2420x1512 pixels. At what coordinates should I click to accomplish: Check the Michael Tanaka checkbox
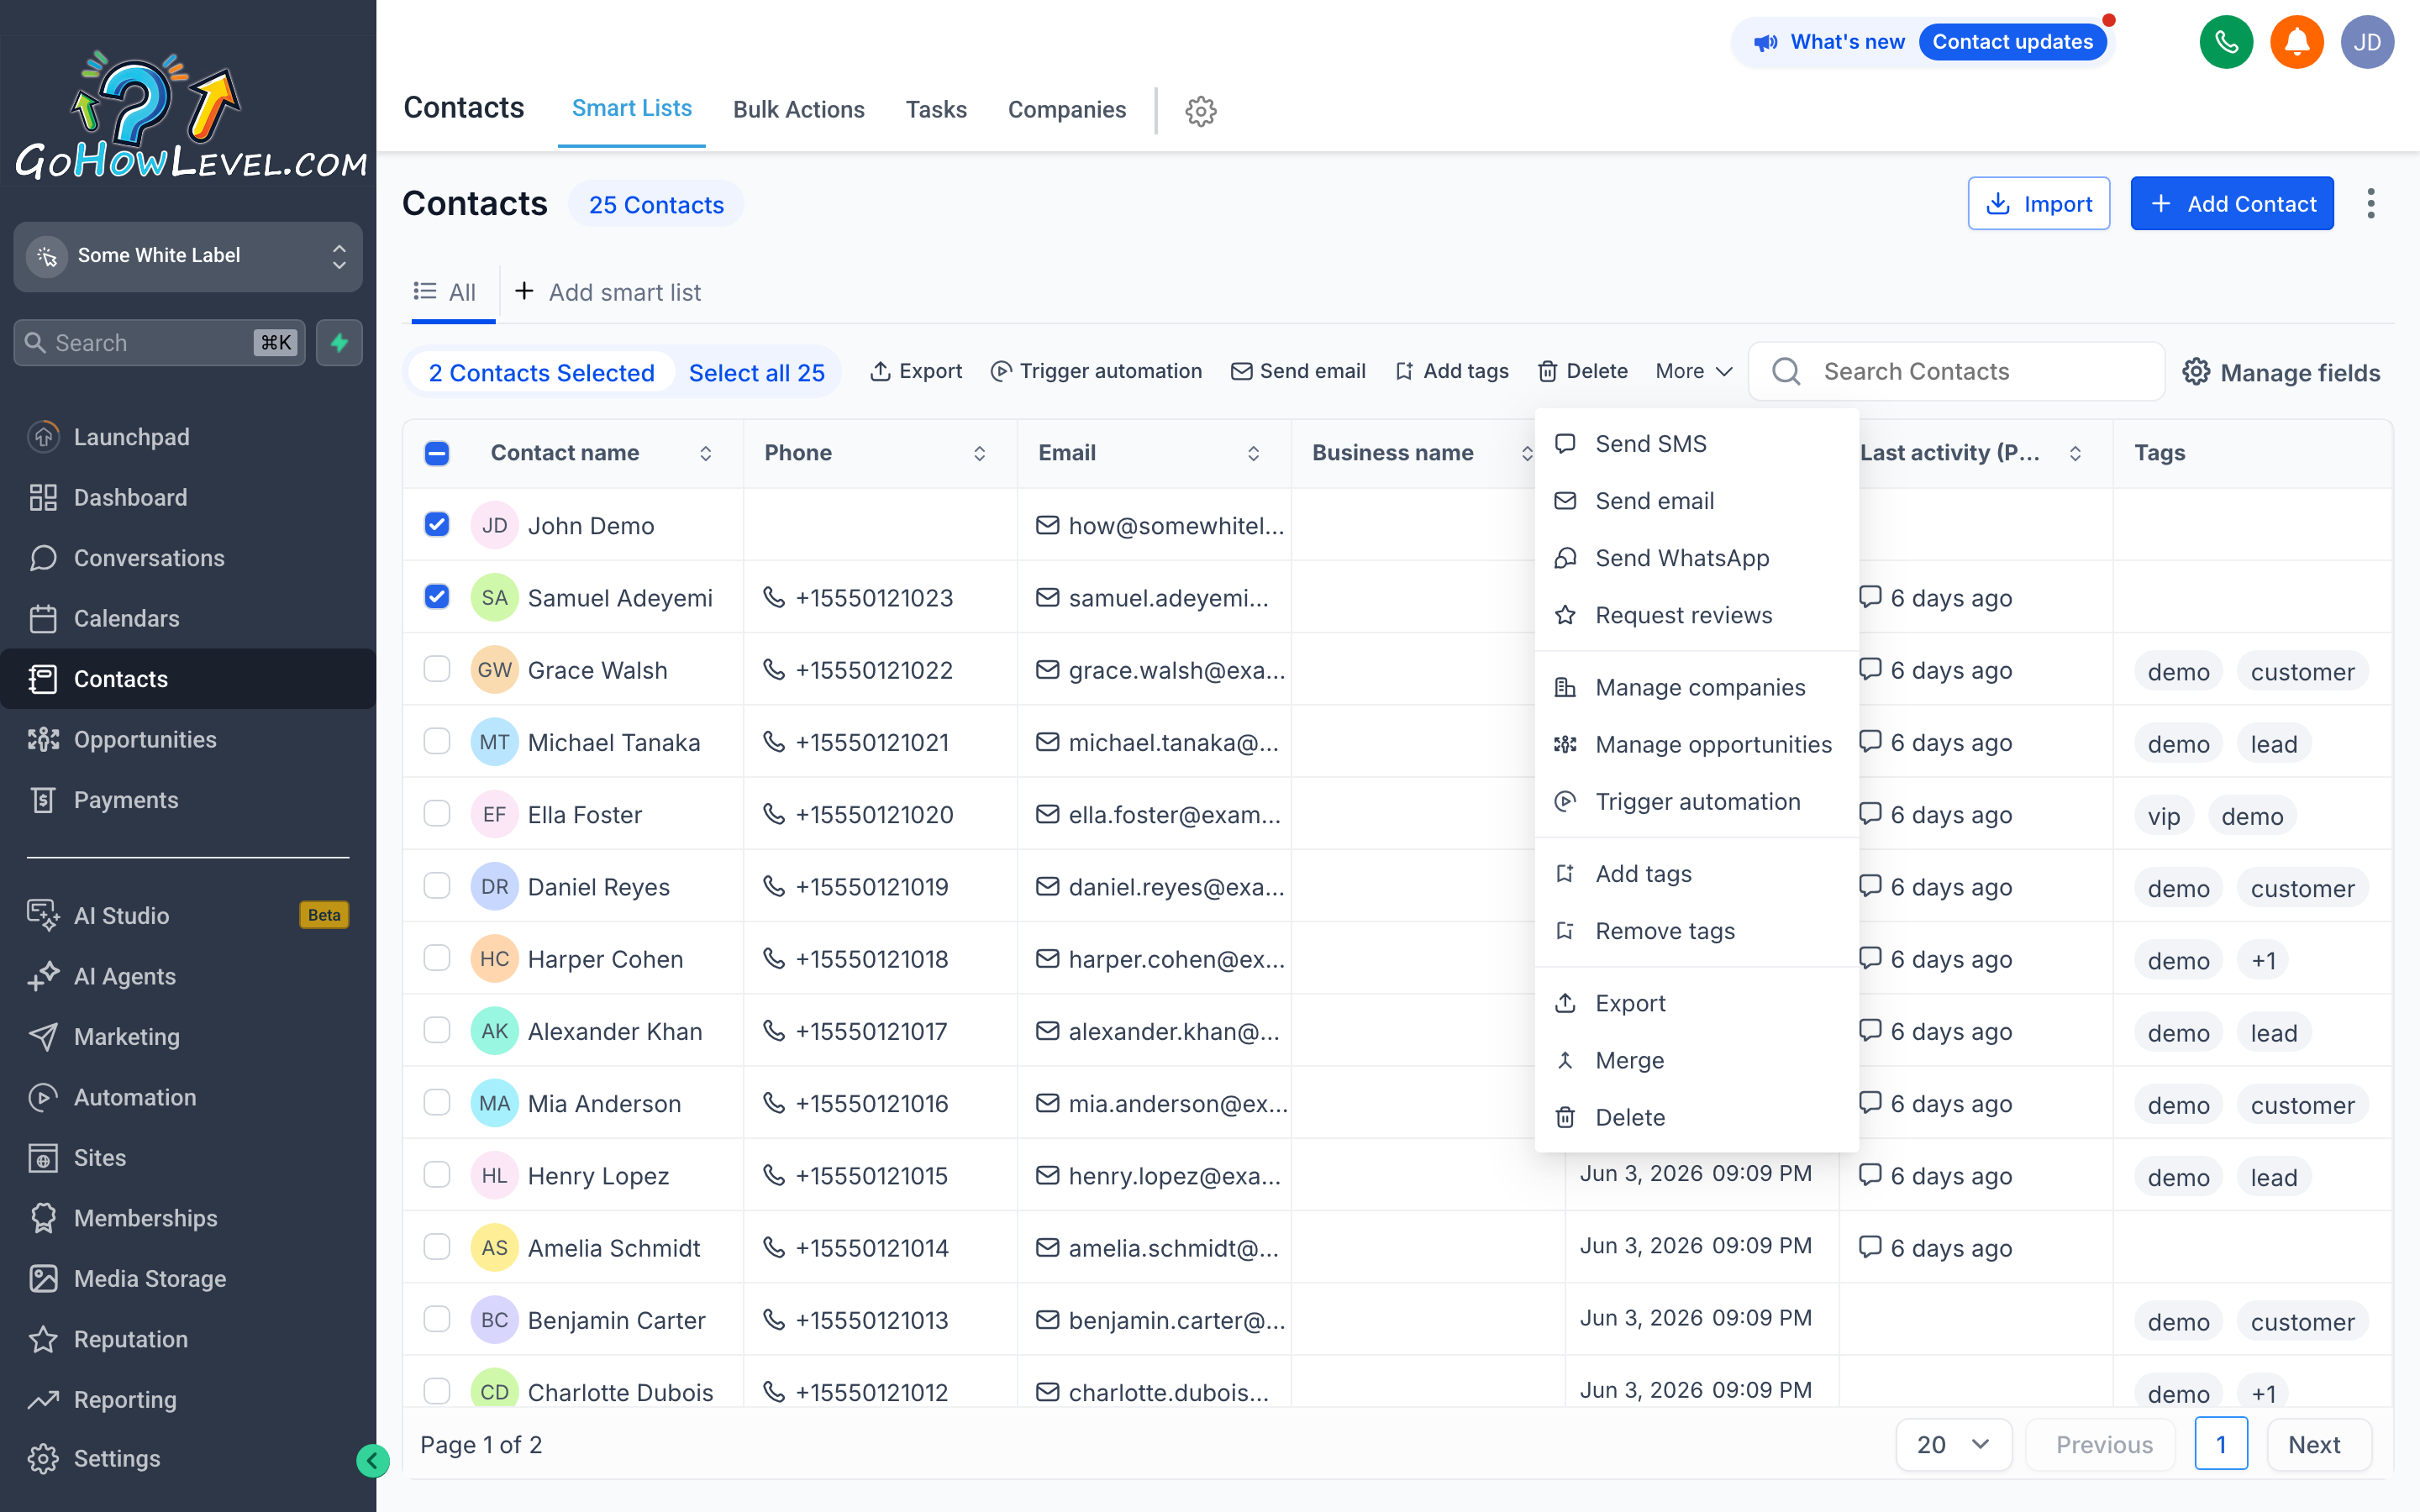pos(437,741)
